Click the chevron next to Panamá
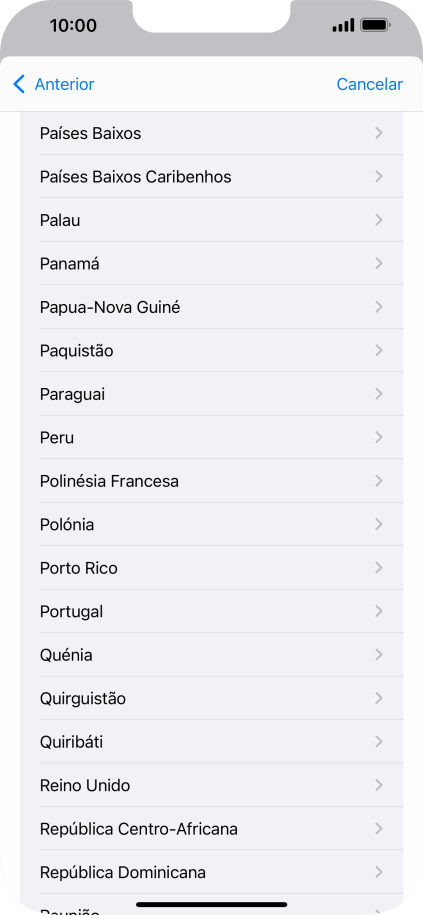The width and height of the screenshot is (423, 915). pos(379,263)
